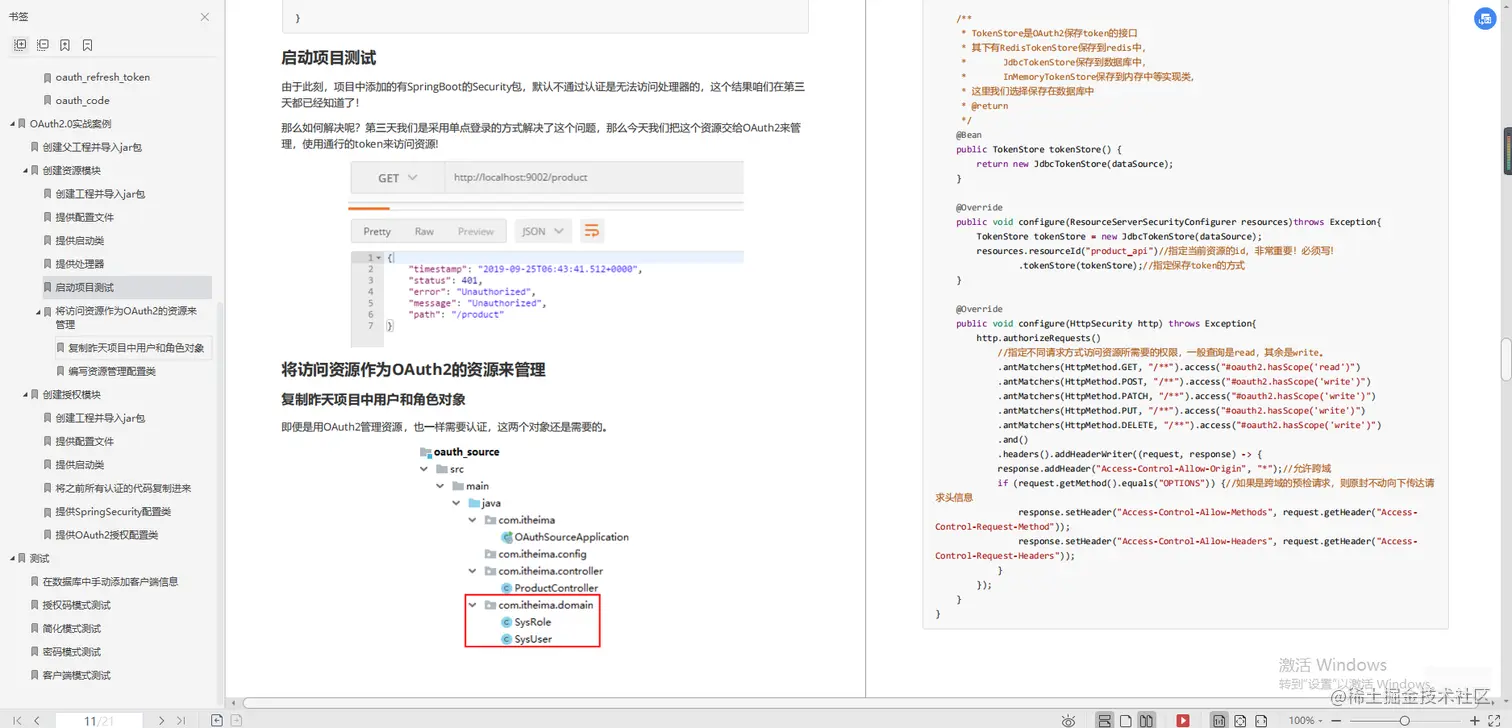Open the 100% zoom dropdown
The height and width of the screenshot is (728, 1512).
click(1305, 721)
